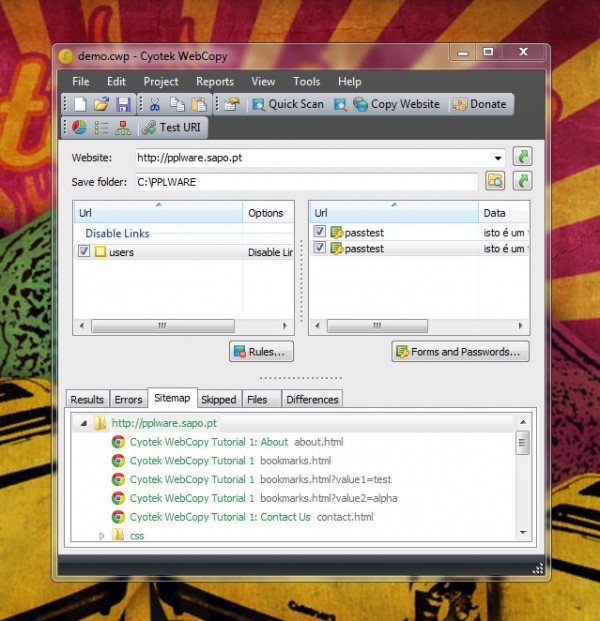
Task: Sort rules list by Url column
Action: pyautogui.click(x=158, y=213)
